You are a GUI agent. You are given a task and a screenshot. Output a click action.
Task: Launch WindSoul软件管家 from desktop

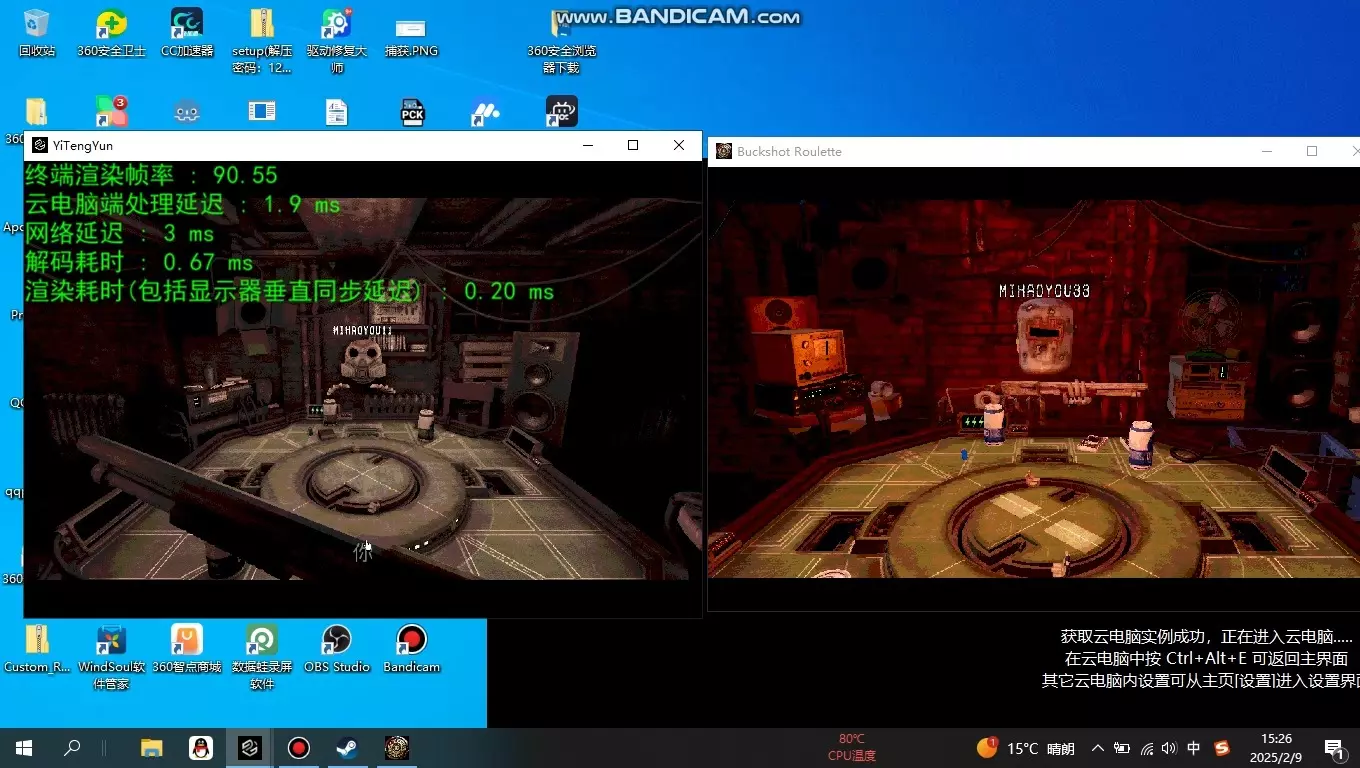(111, 657)
